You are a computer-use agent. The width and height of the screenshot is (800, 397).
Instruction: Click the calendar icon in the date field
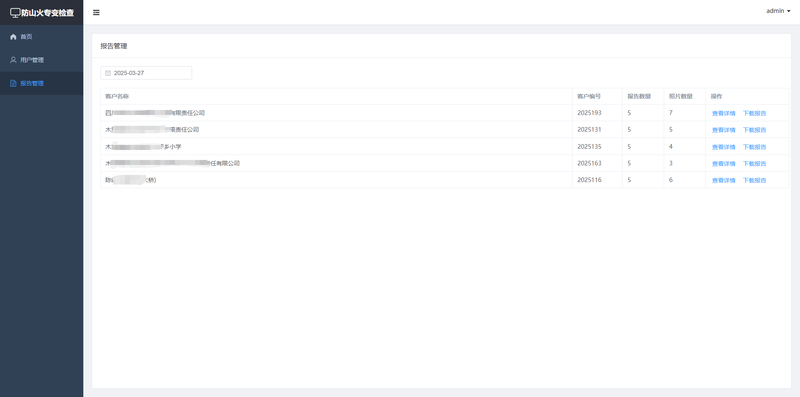coord(108,73)
